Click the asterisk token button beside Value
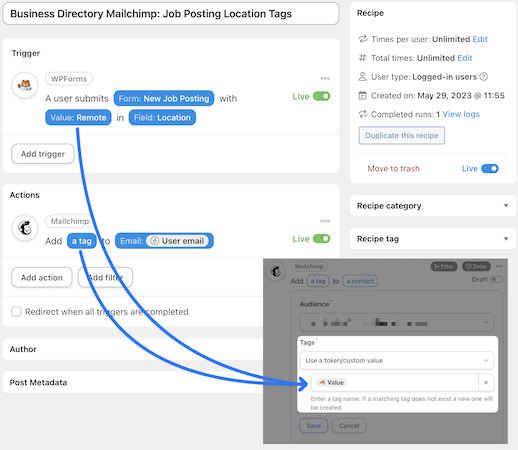 point(486,382)
